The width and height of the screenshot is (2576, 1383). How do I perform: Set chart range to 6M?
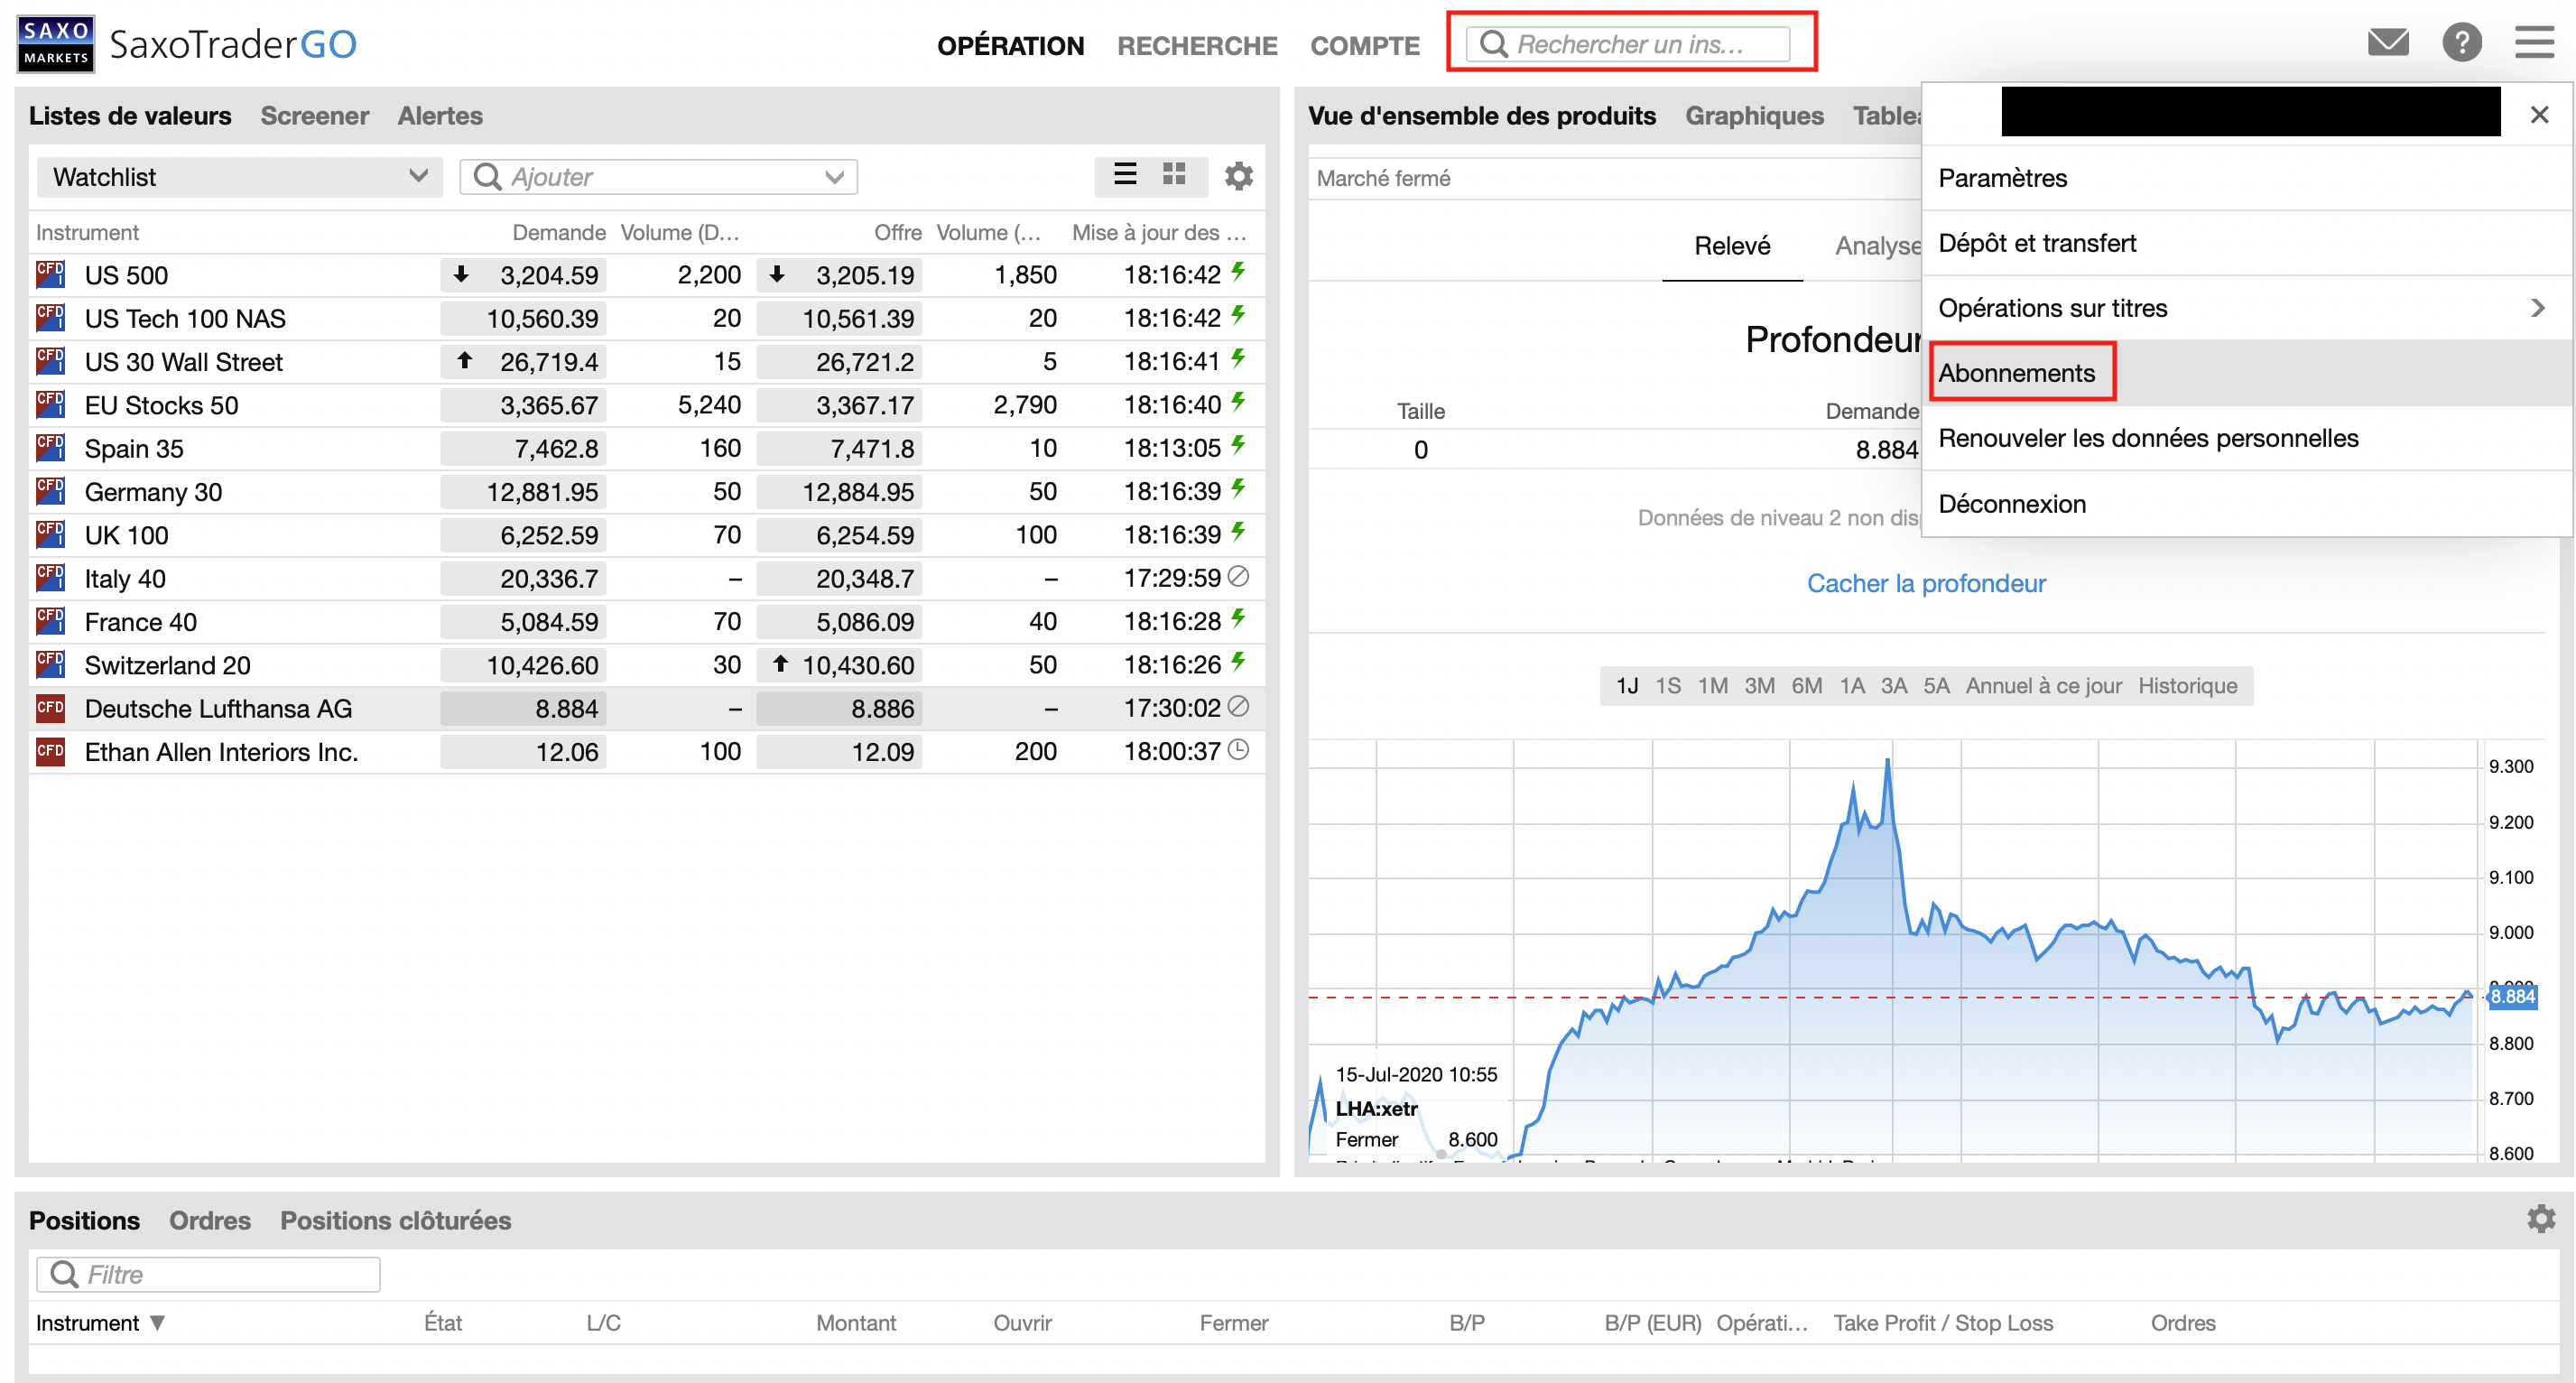click(1806, 686)
